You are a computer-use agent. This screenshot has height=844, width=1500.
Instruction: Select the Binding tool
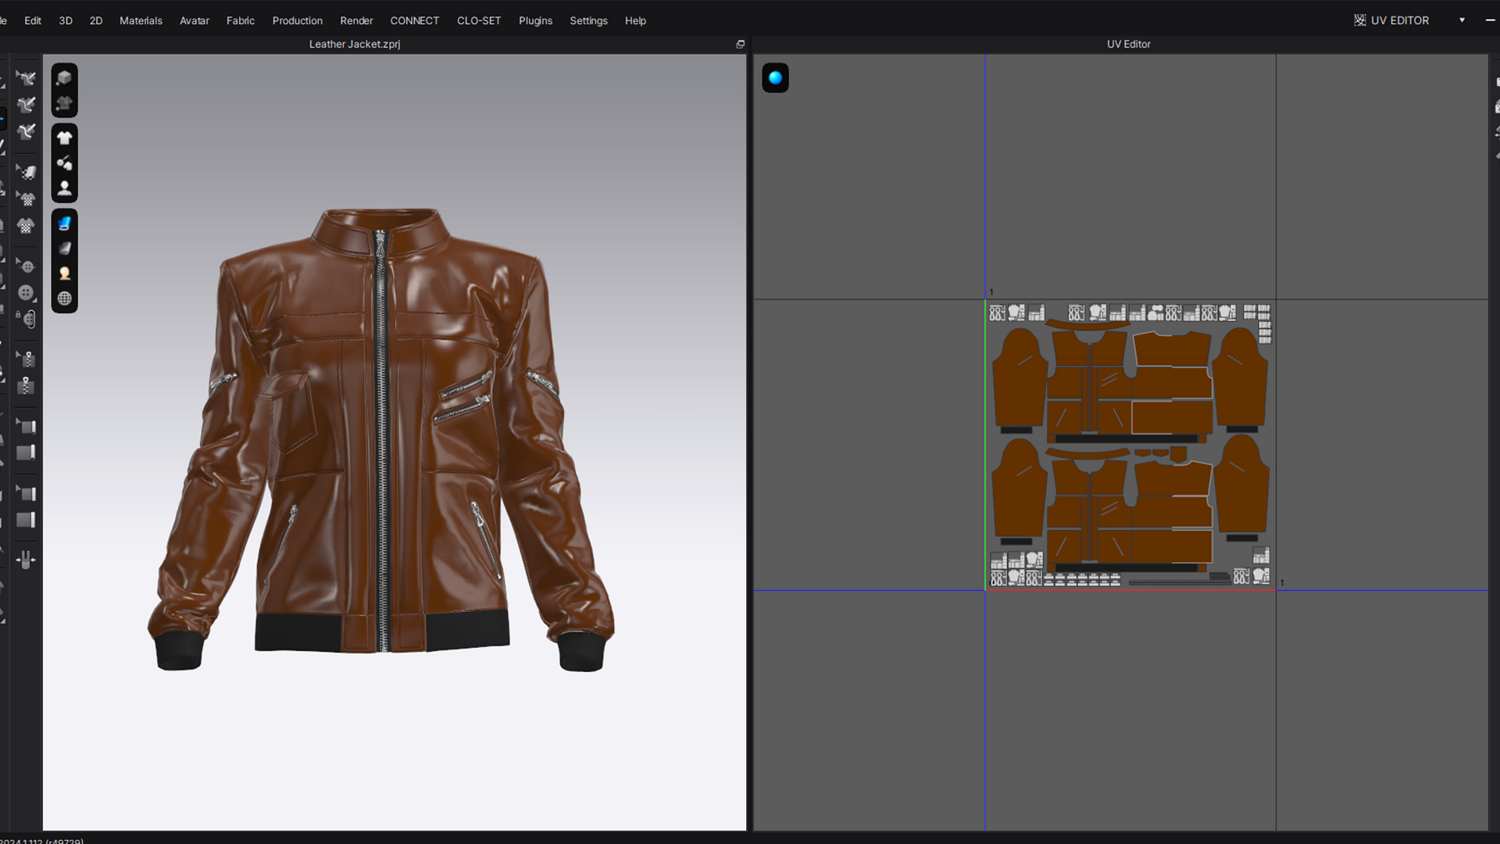[26, 452]
